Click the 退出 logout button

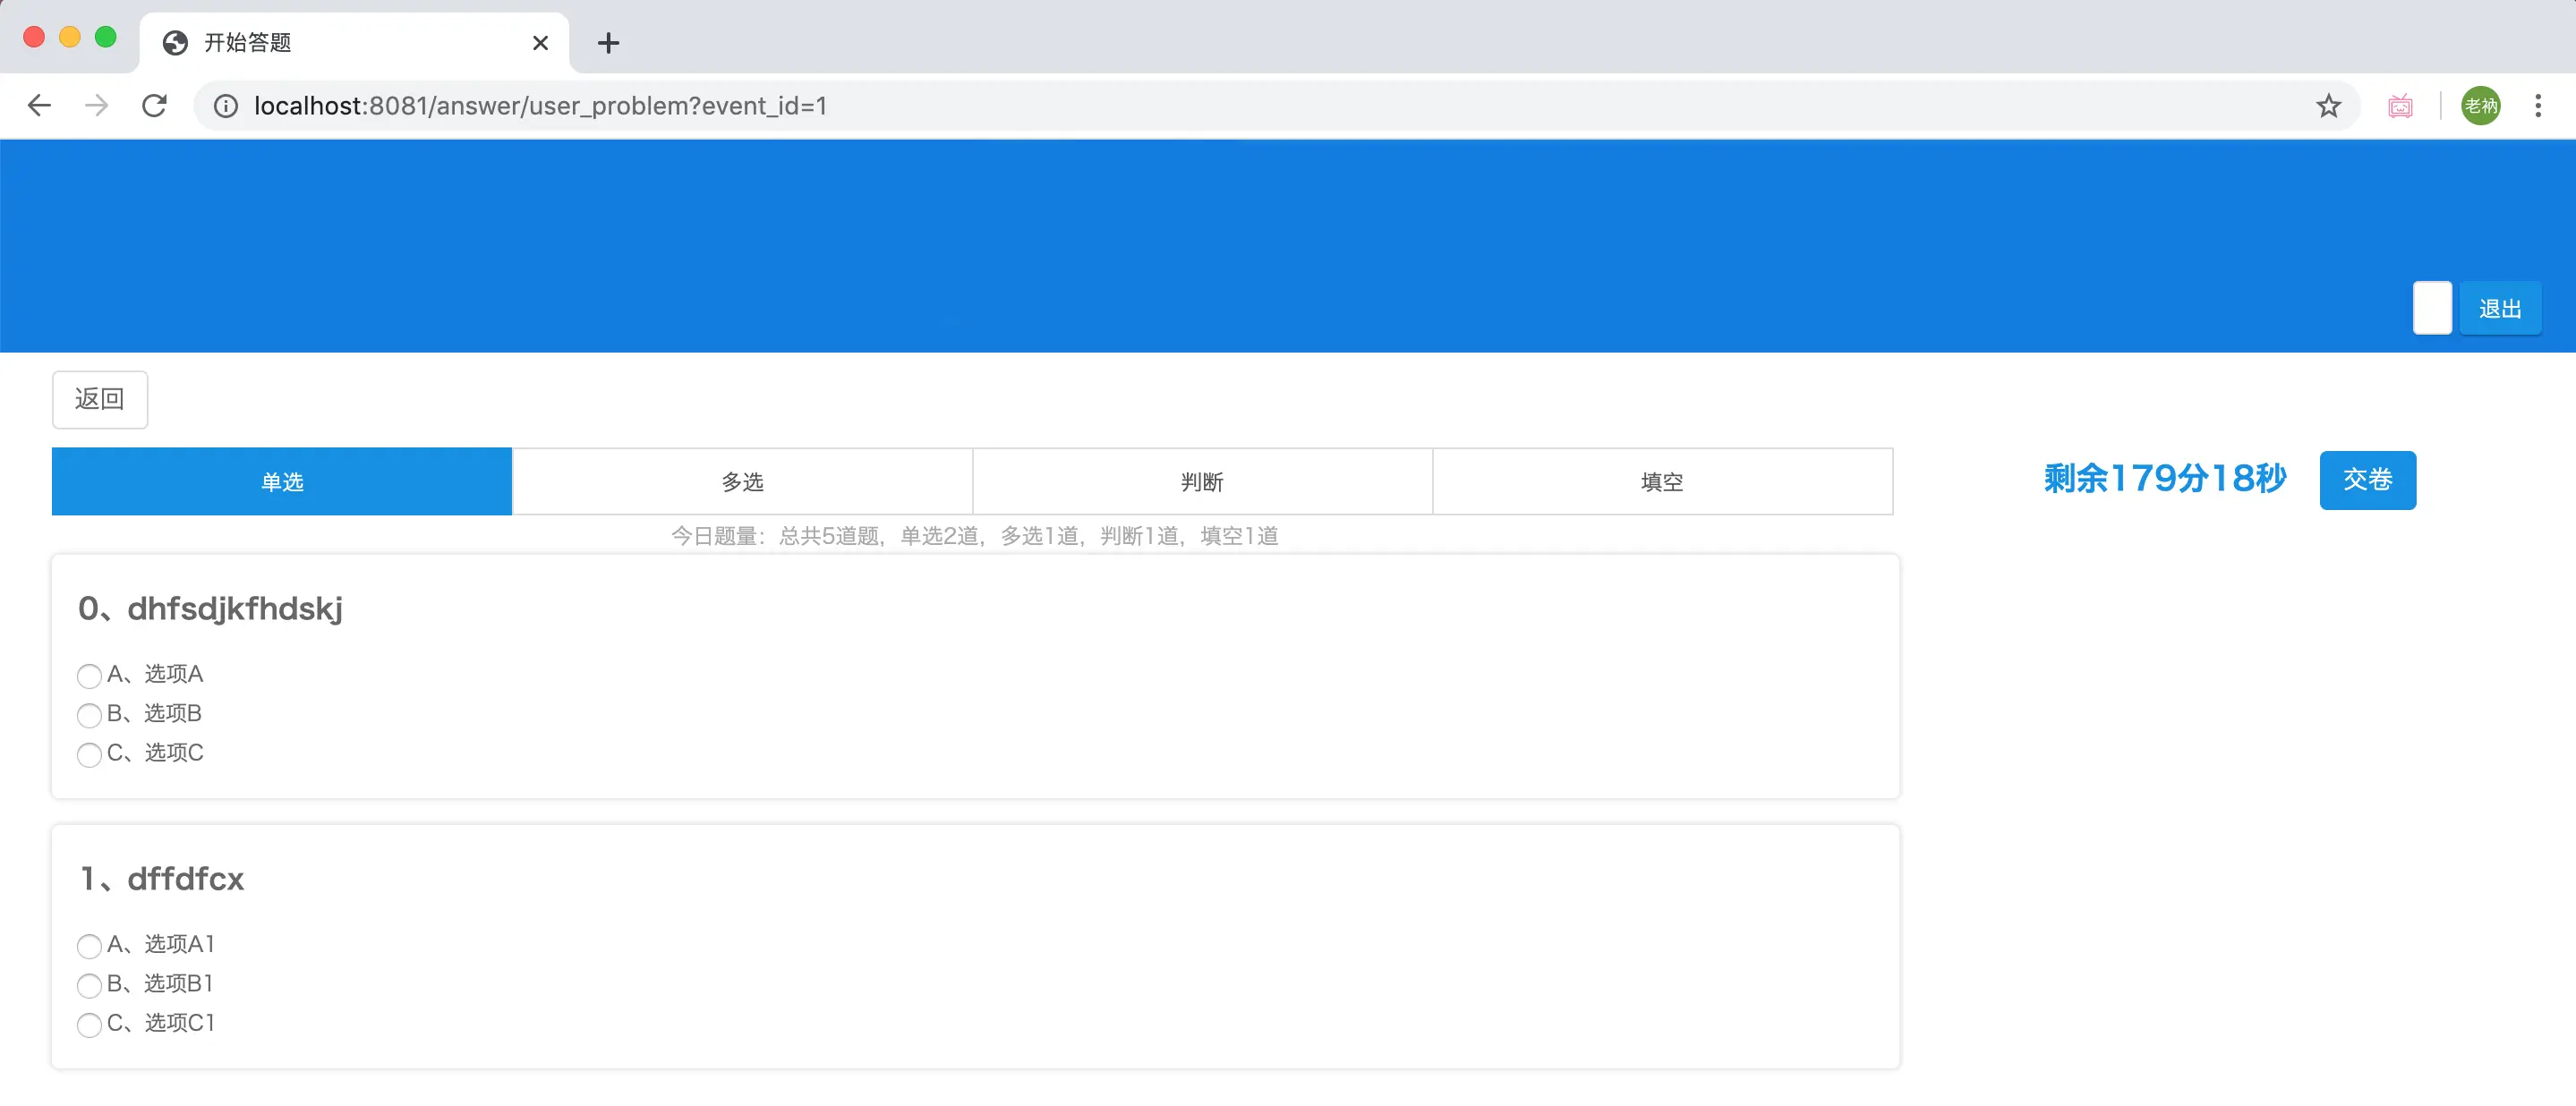click(2499, 309)
